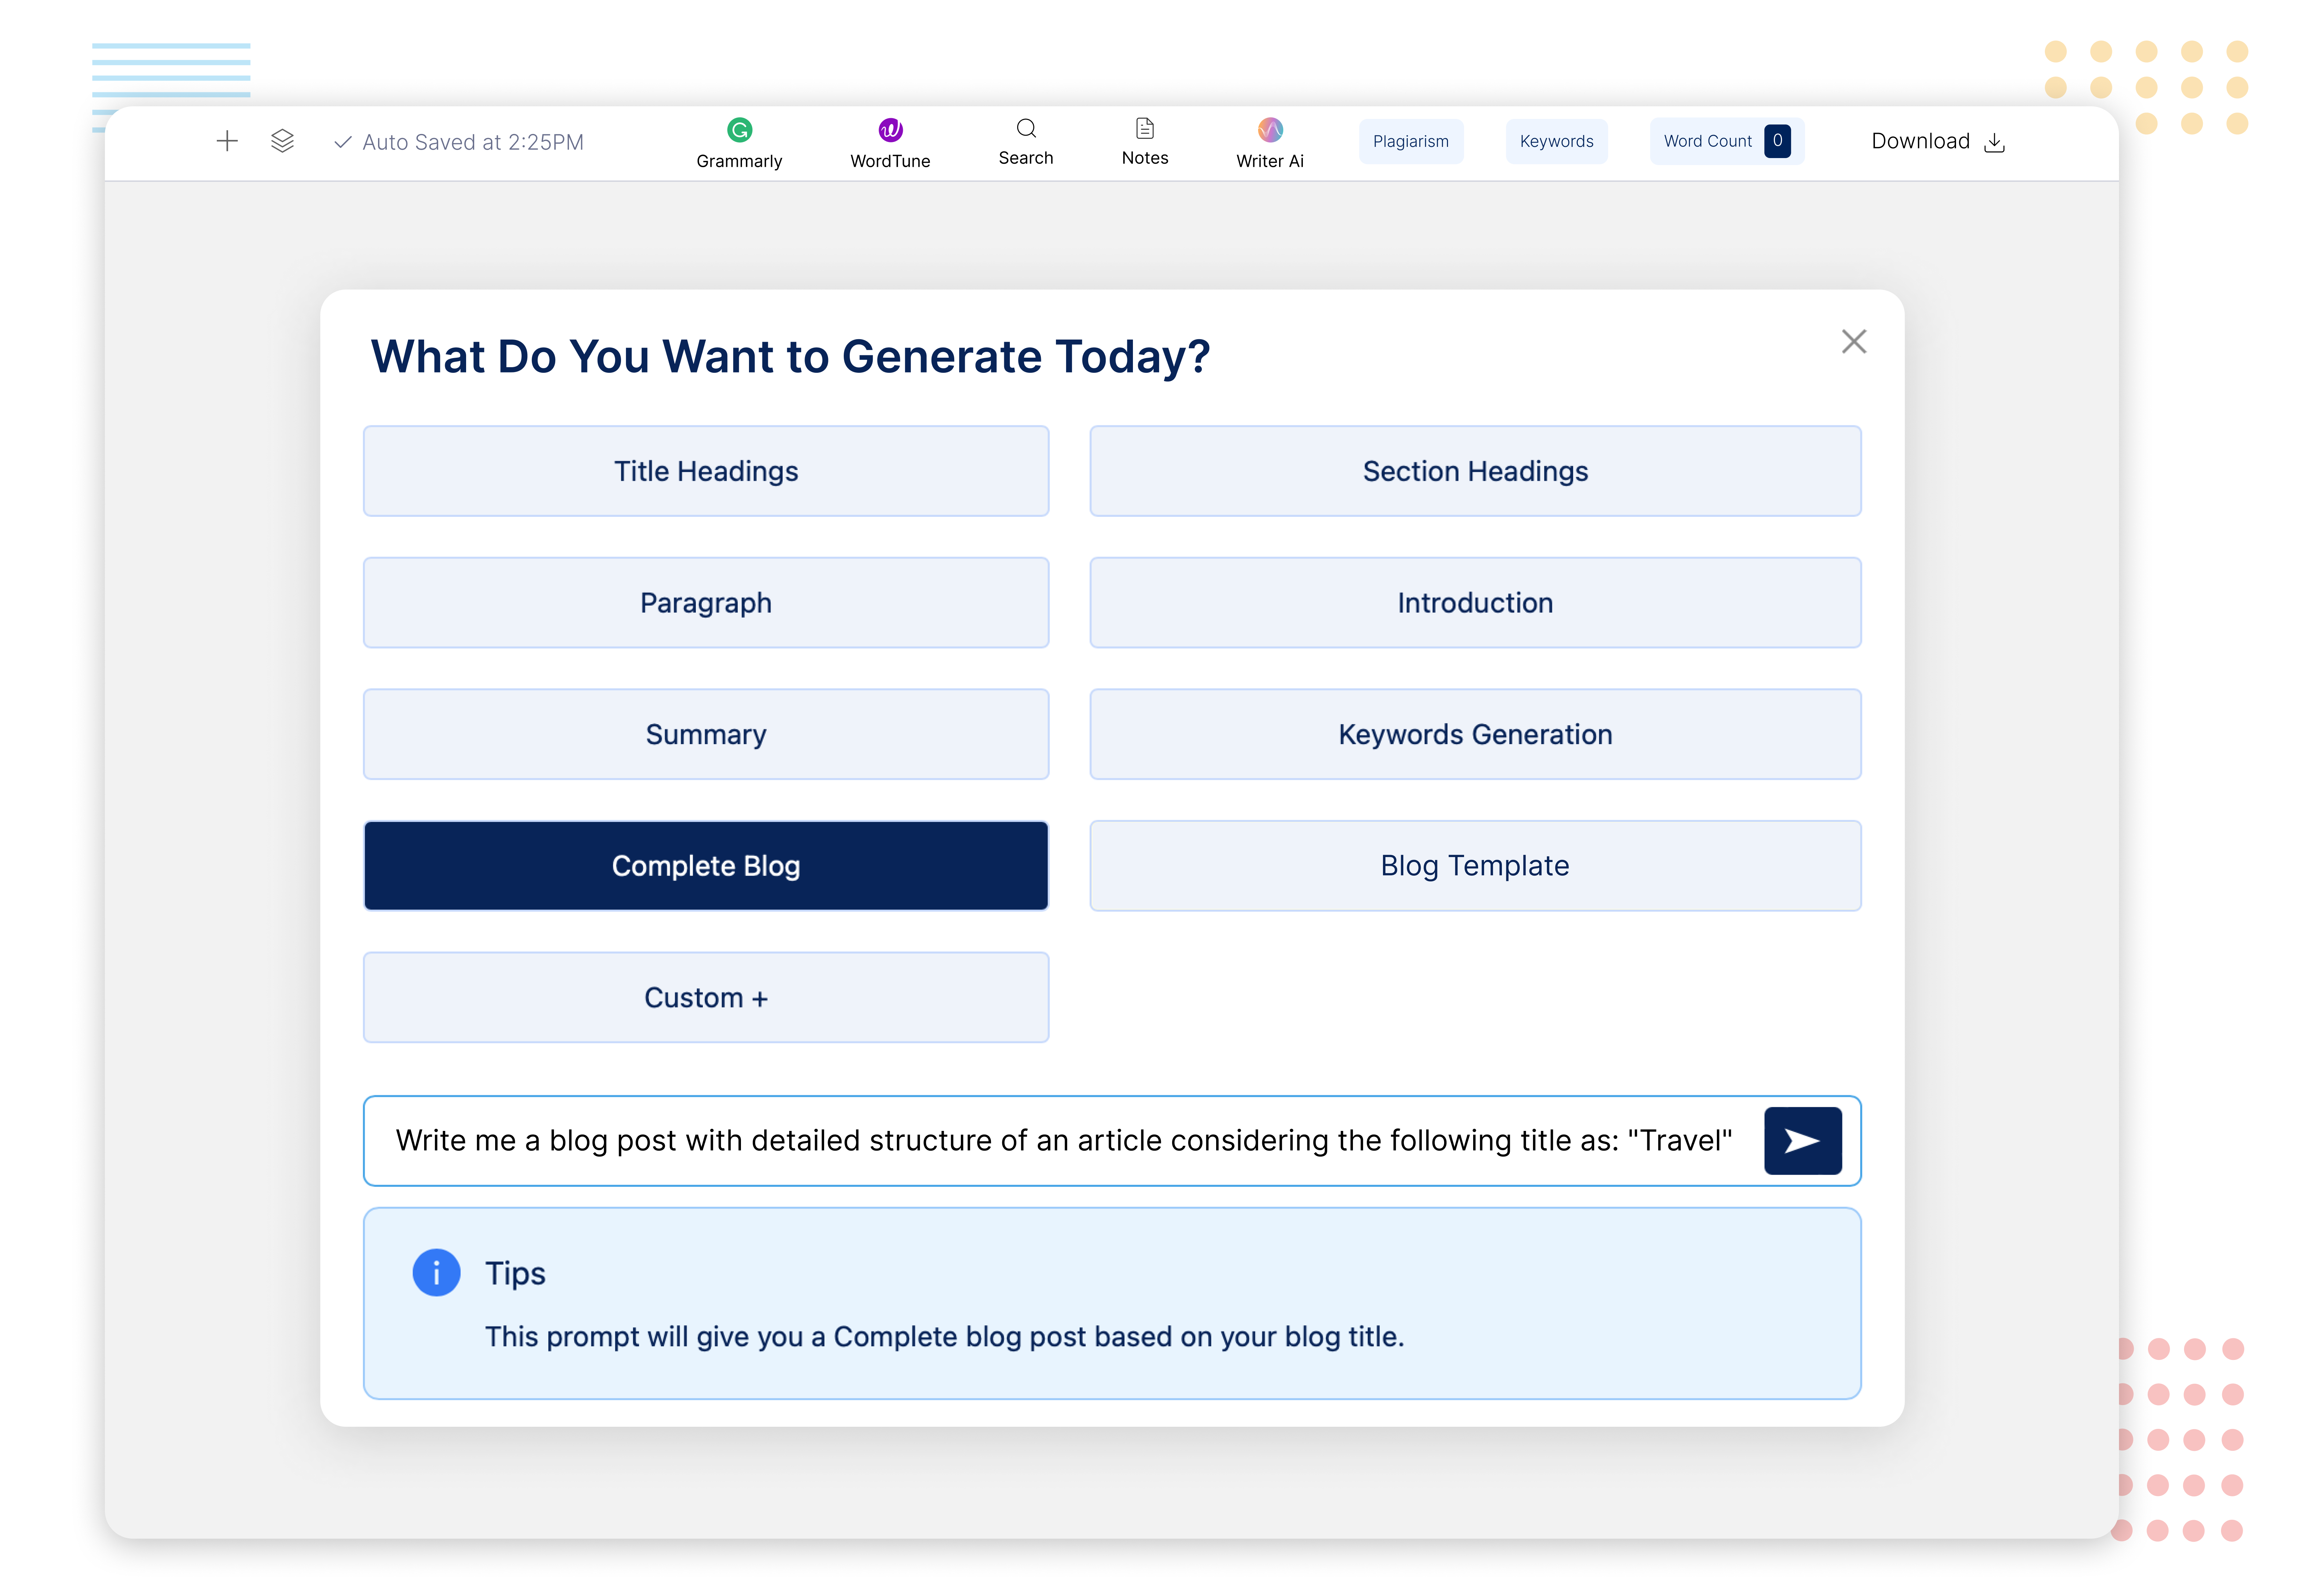The width and height of the screenshot is (2319, 1596).
Task: Choose Section Headings option
Action: pyautogui.click(x=1475, y=471)
